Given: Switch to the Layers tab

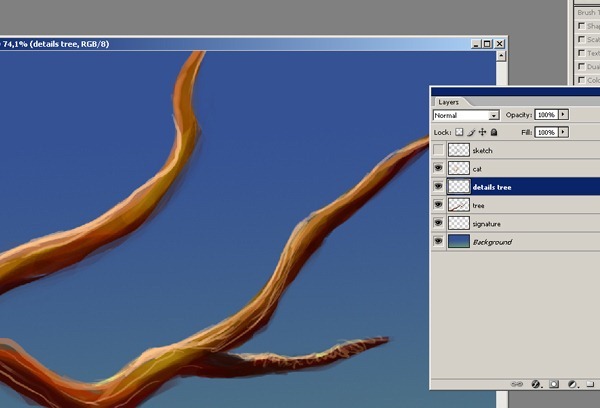Looking at the screenshot, I should pyautogui.click(x=448, y=102).
